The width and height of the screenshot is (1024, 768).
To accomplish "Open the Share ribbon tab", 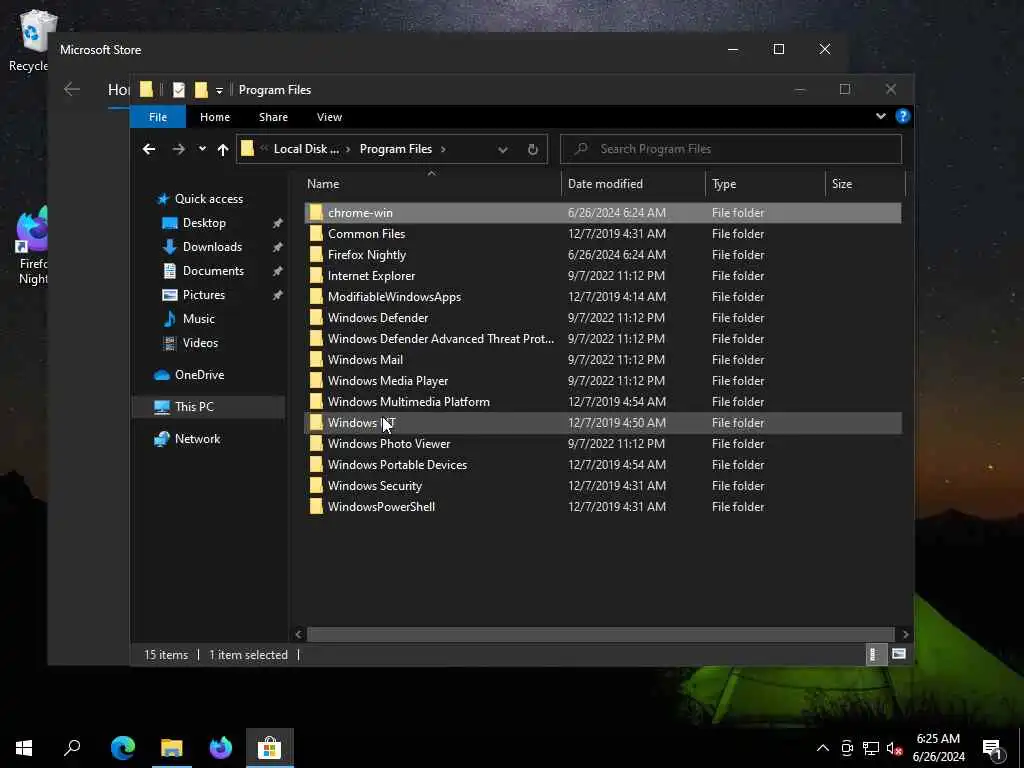I will pyautogui.click(x=273, y=117).
